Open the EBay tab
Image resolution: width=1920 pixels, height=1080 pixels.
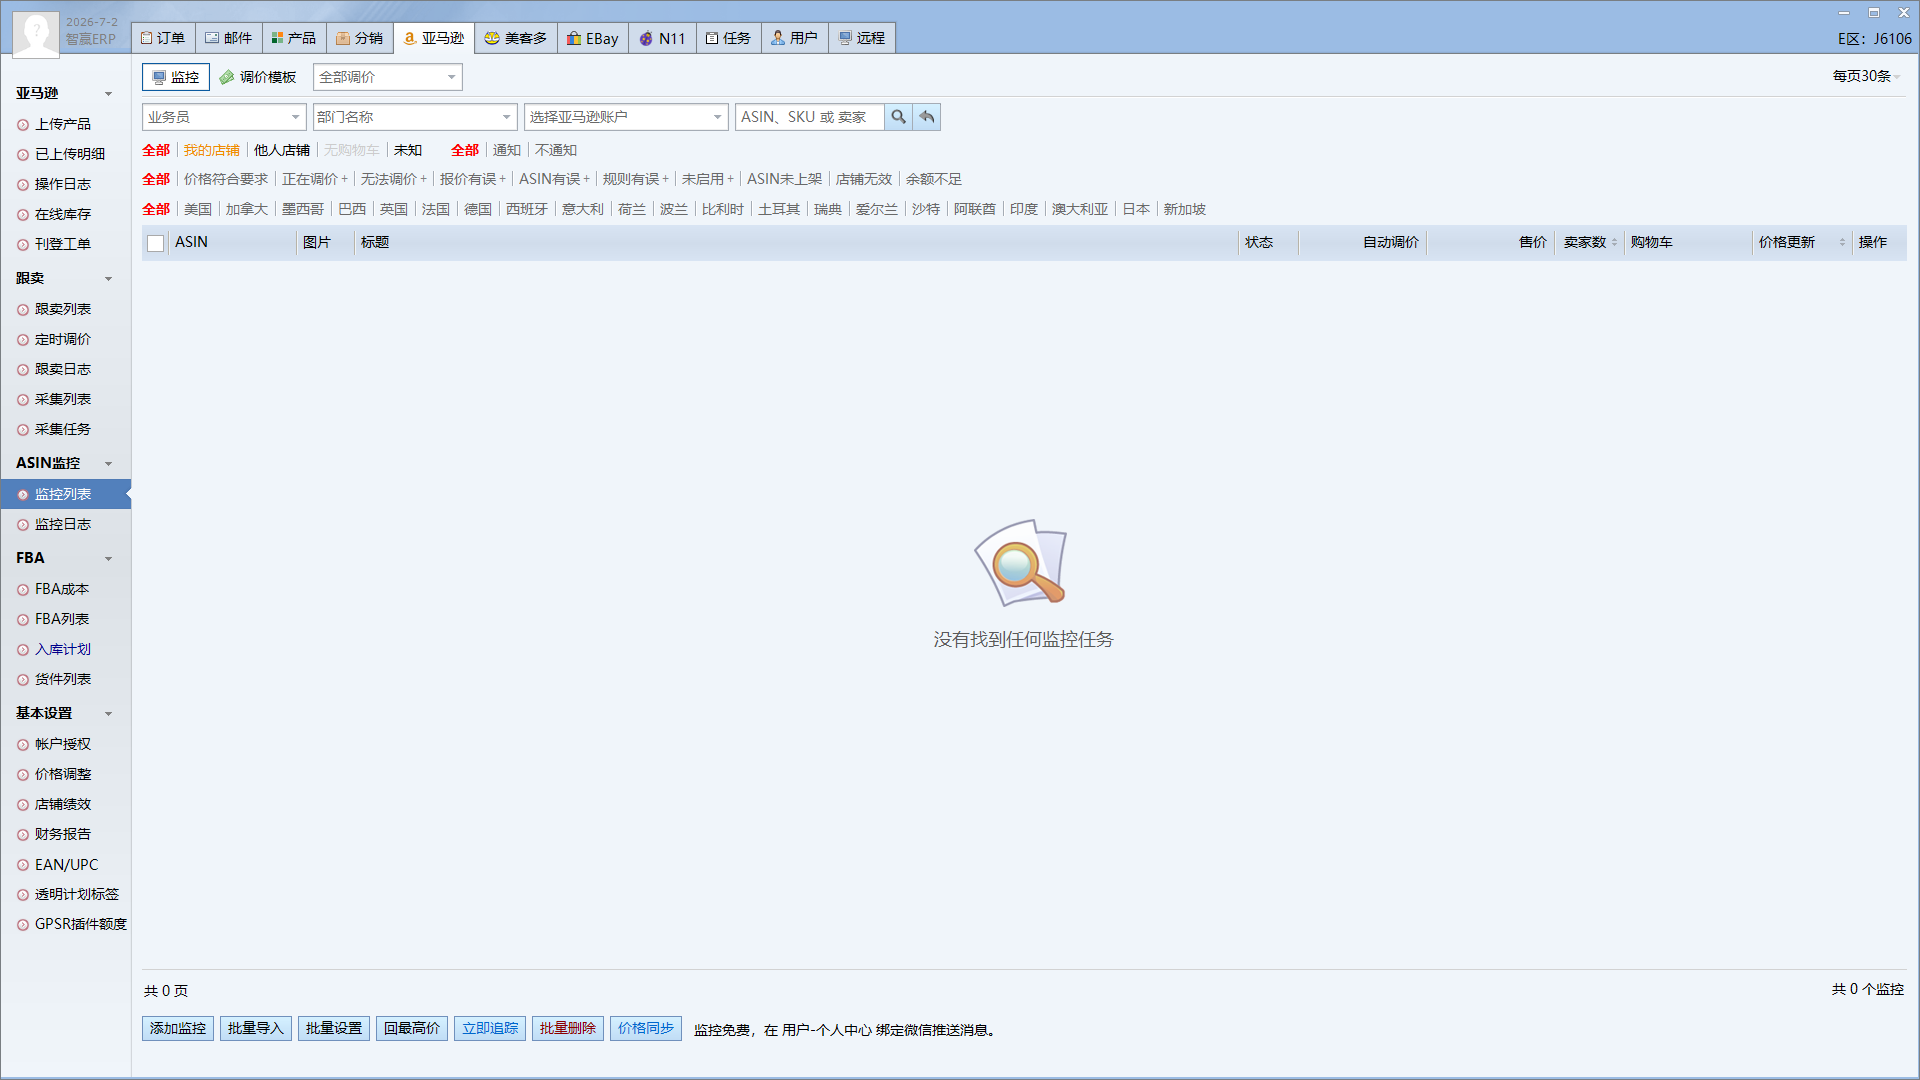tap(593, 38)
